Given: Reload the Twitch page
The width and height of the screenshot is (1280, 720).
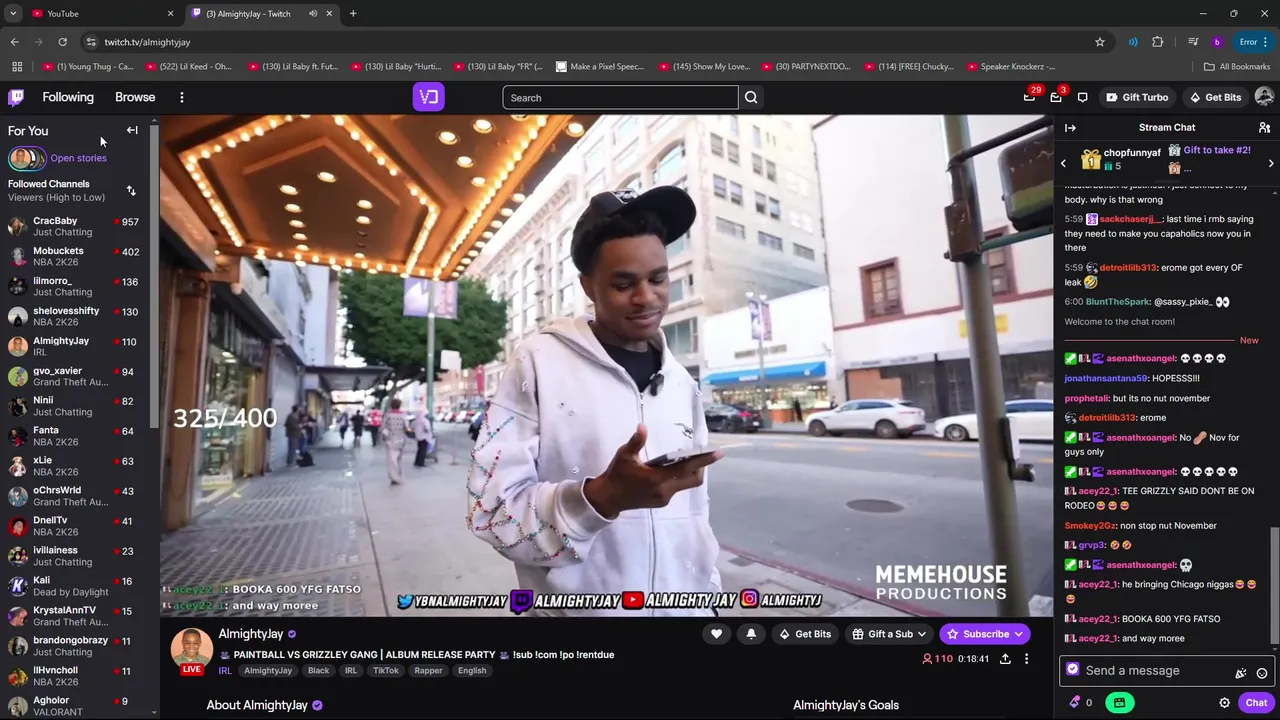Looking at the screenshot, I should point(62,42).
